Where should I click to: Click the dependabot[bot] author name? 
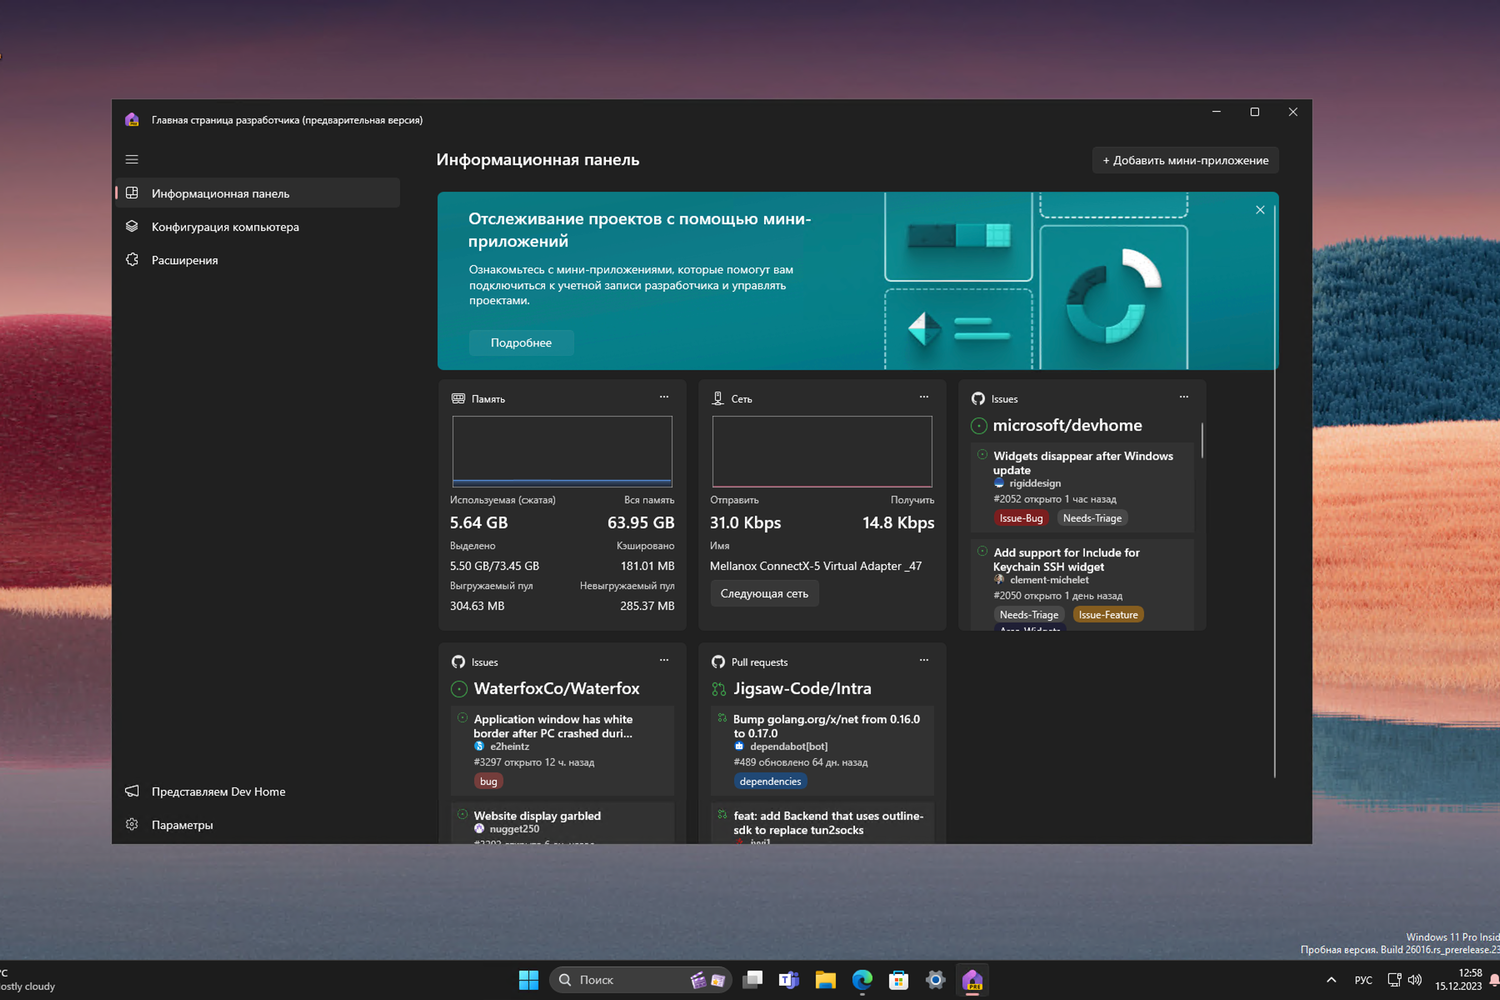pos(789,747)
